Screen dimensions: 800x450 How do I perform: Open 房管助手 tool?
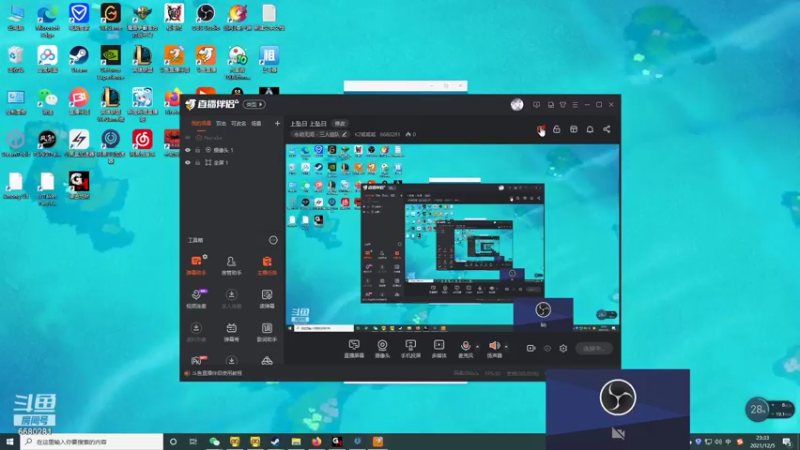(x=231, y=265)
